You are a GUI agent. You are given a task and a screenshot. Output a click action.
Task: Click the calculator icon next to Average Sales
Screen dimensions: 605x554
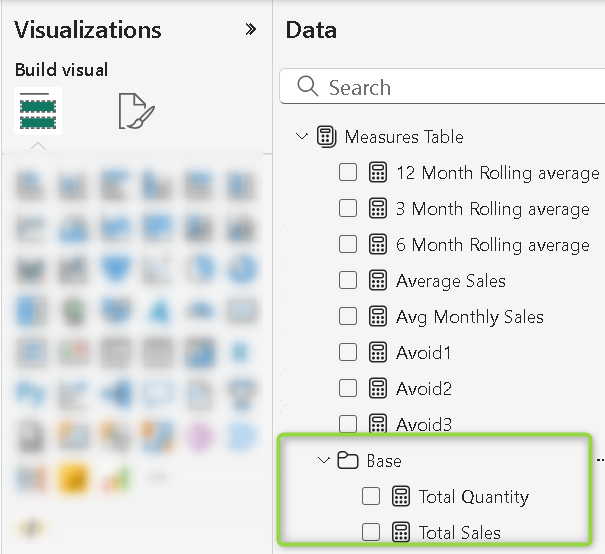(378, 280)
